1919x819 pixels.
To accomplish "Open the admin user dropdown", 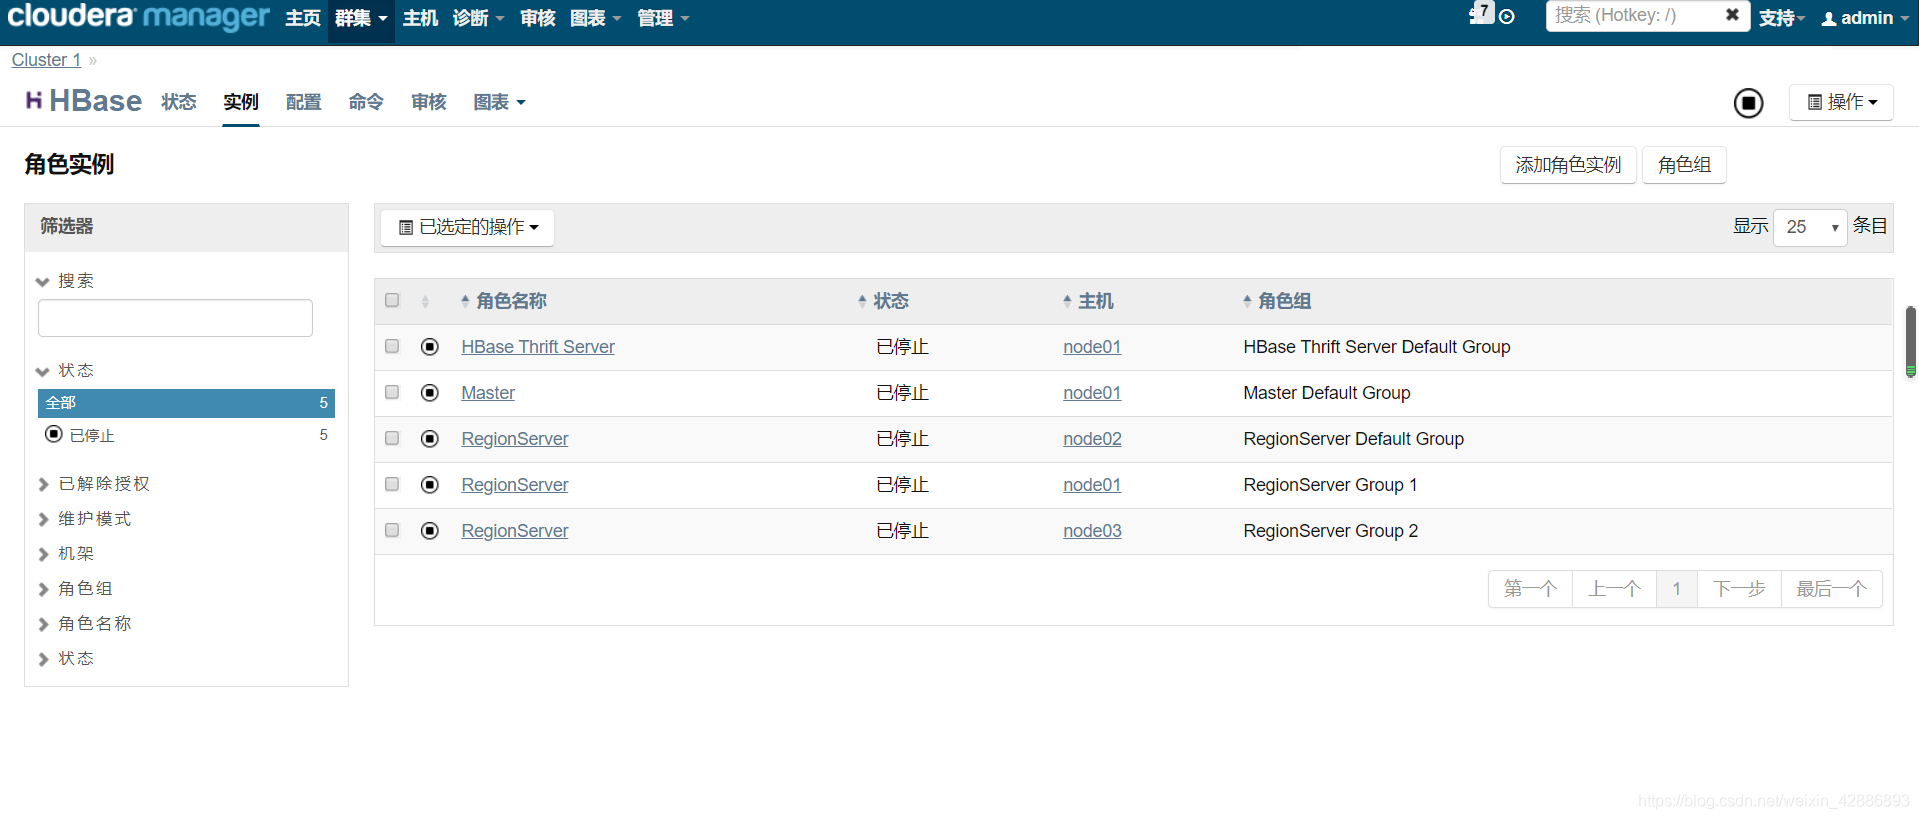I will [x=1865, y=18].
